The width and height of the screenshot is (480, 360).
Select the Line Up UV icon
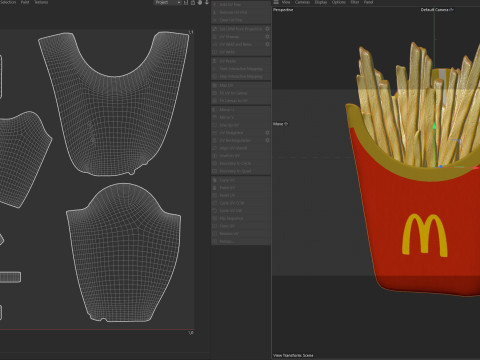tap(215, 125)
